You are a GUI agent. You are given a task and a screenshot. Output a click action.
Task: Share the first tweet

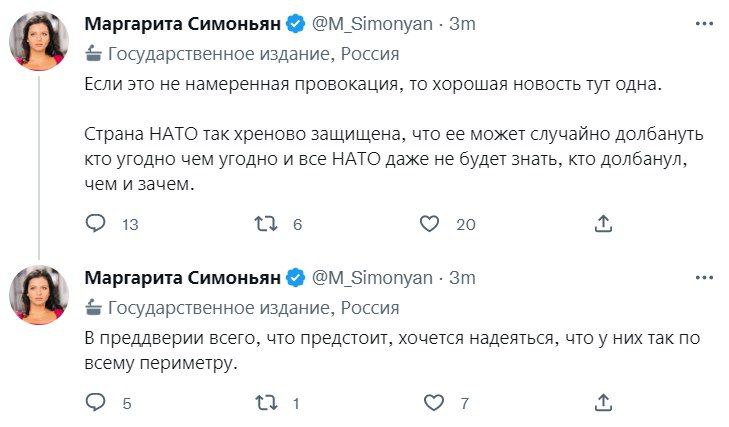(x=603, y=224)
